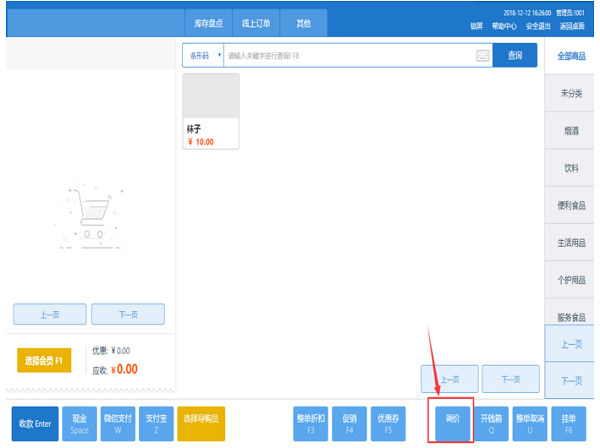Click 挂单 F6 to hold order
Image resolution: width=600 pixels, height=448 pixels.
(569, 424)
